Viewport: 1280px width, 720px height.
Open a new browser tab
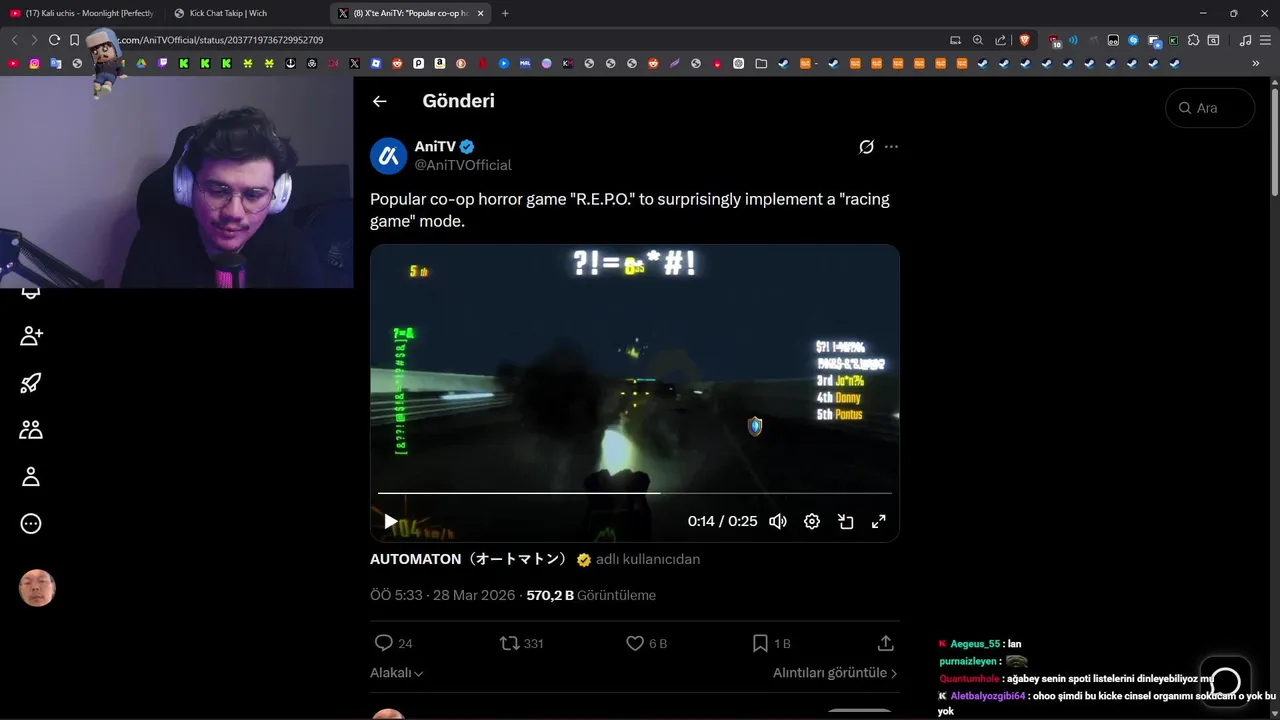pos(505,13)
